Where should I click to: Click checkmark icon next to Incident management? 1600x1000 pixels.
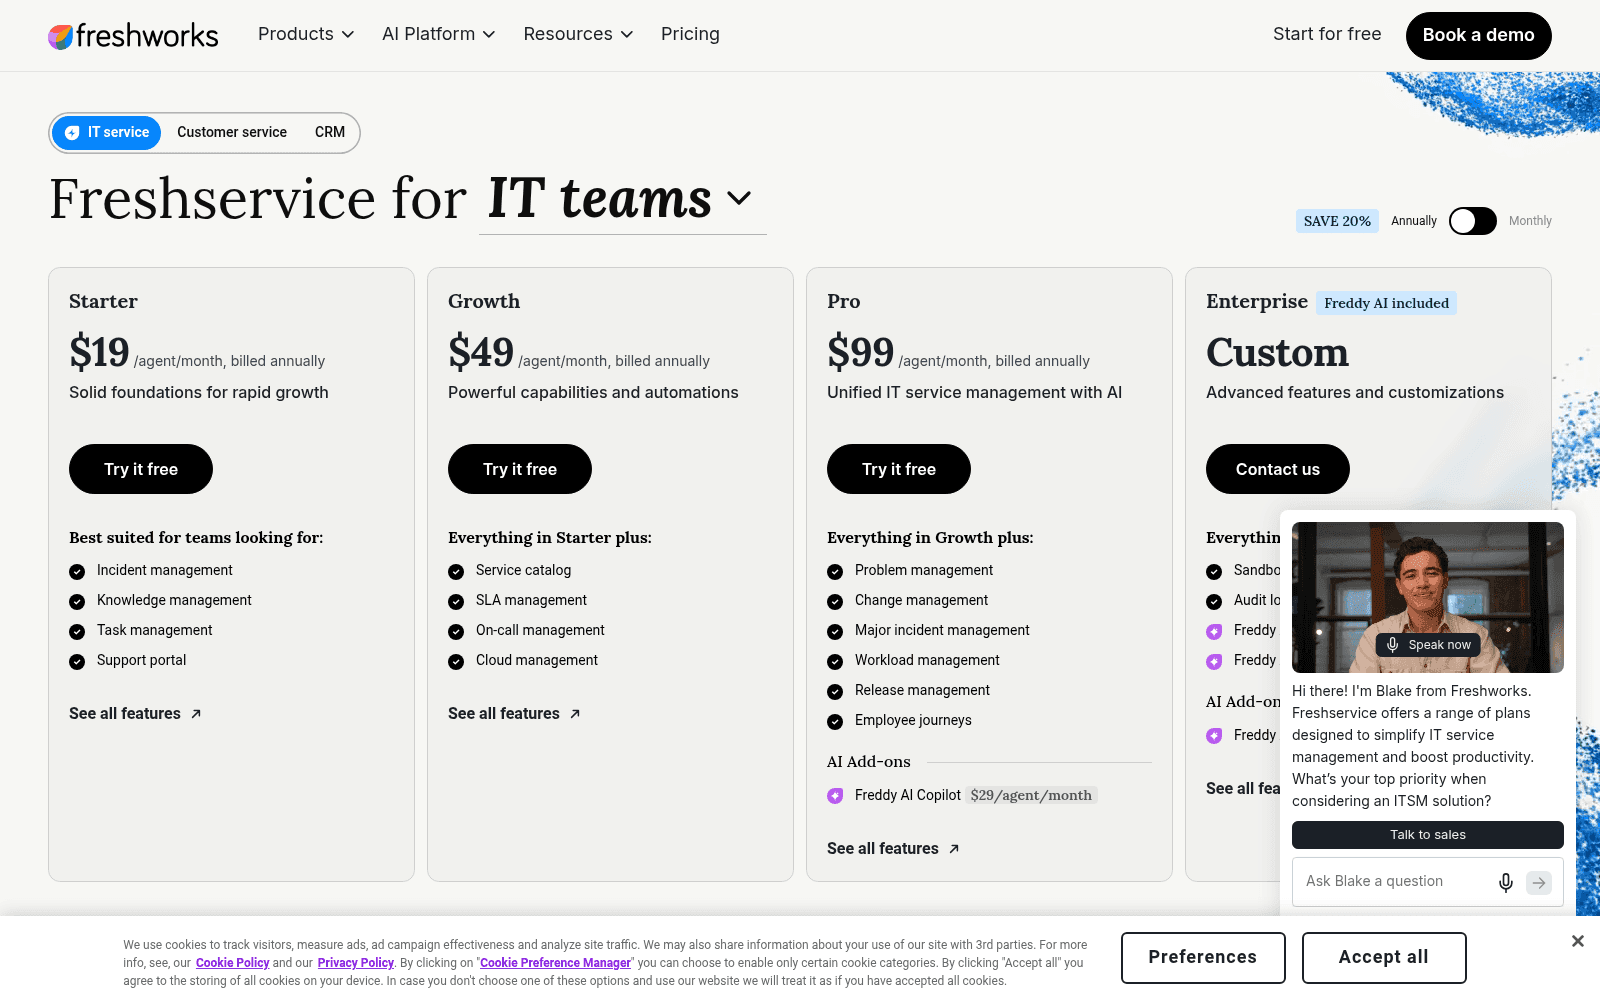point(77,572)
